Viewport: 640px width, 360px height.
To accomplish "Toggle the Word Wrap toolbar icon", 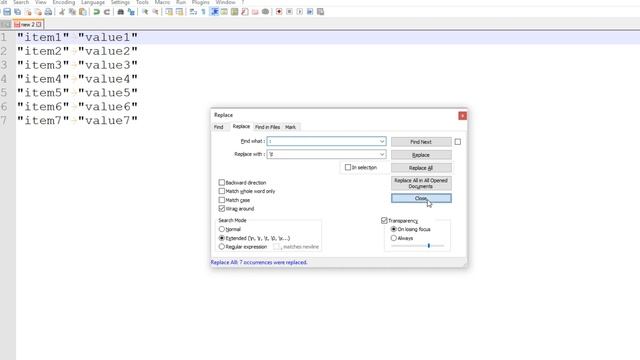I will click(x=193, y=12).
